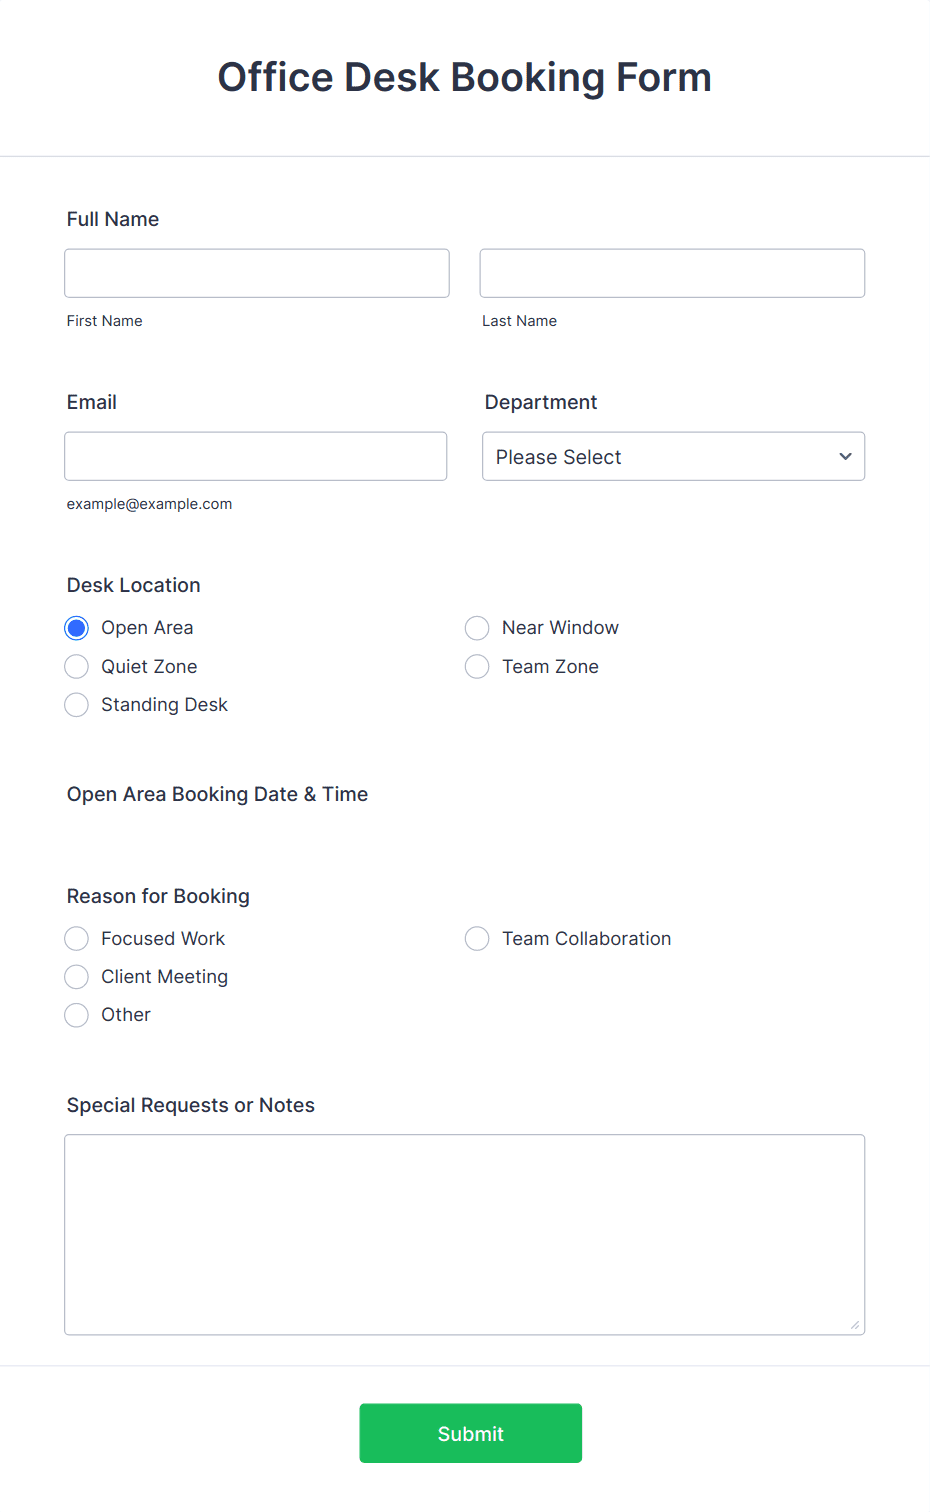Viewport: 930px width, 1512px height.
Task: Submit the desk booking form
Action: tap(471, 1433)
